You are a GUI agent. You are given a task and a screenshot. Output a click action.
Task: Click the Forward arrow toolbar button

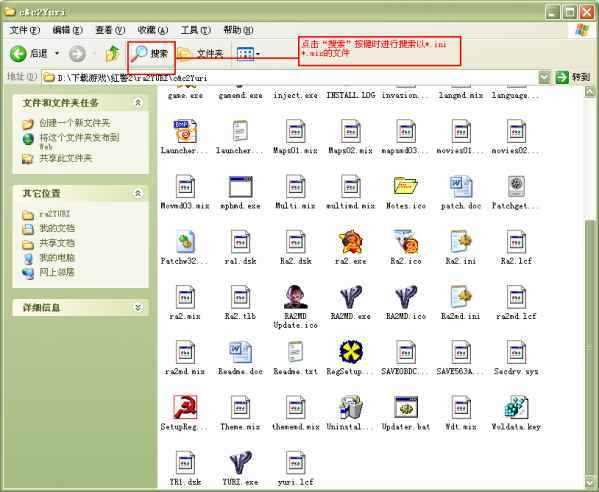[77, 54]
